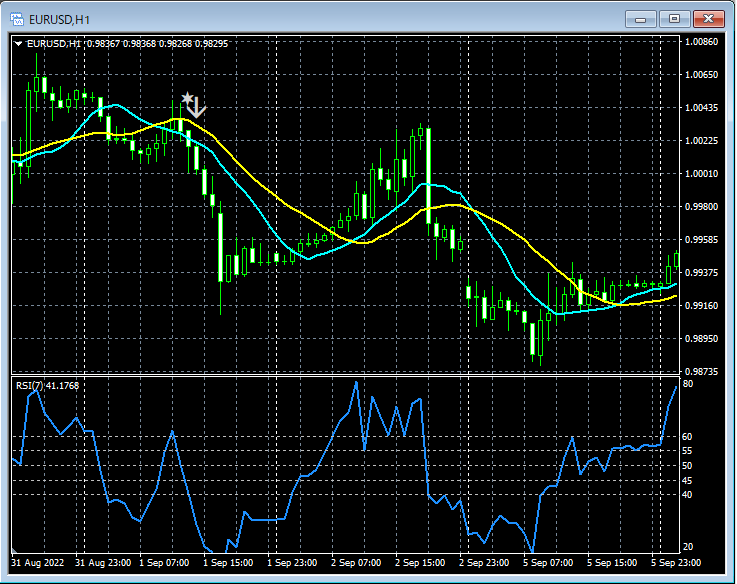Click the 1 Sep 07:00 time axis label
737x584 pixels.
point(165,563)
